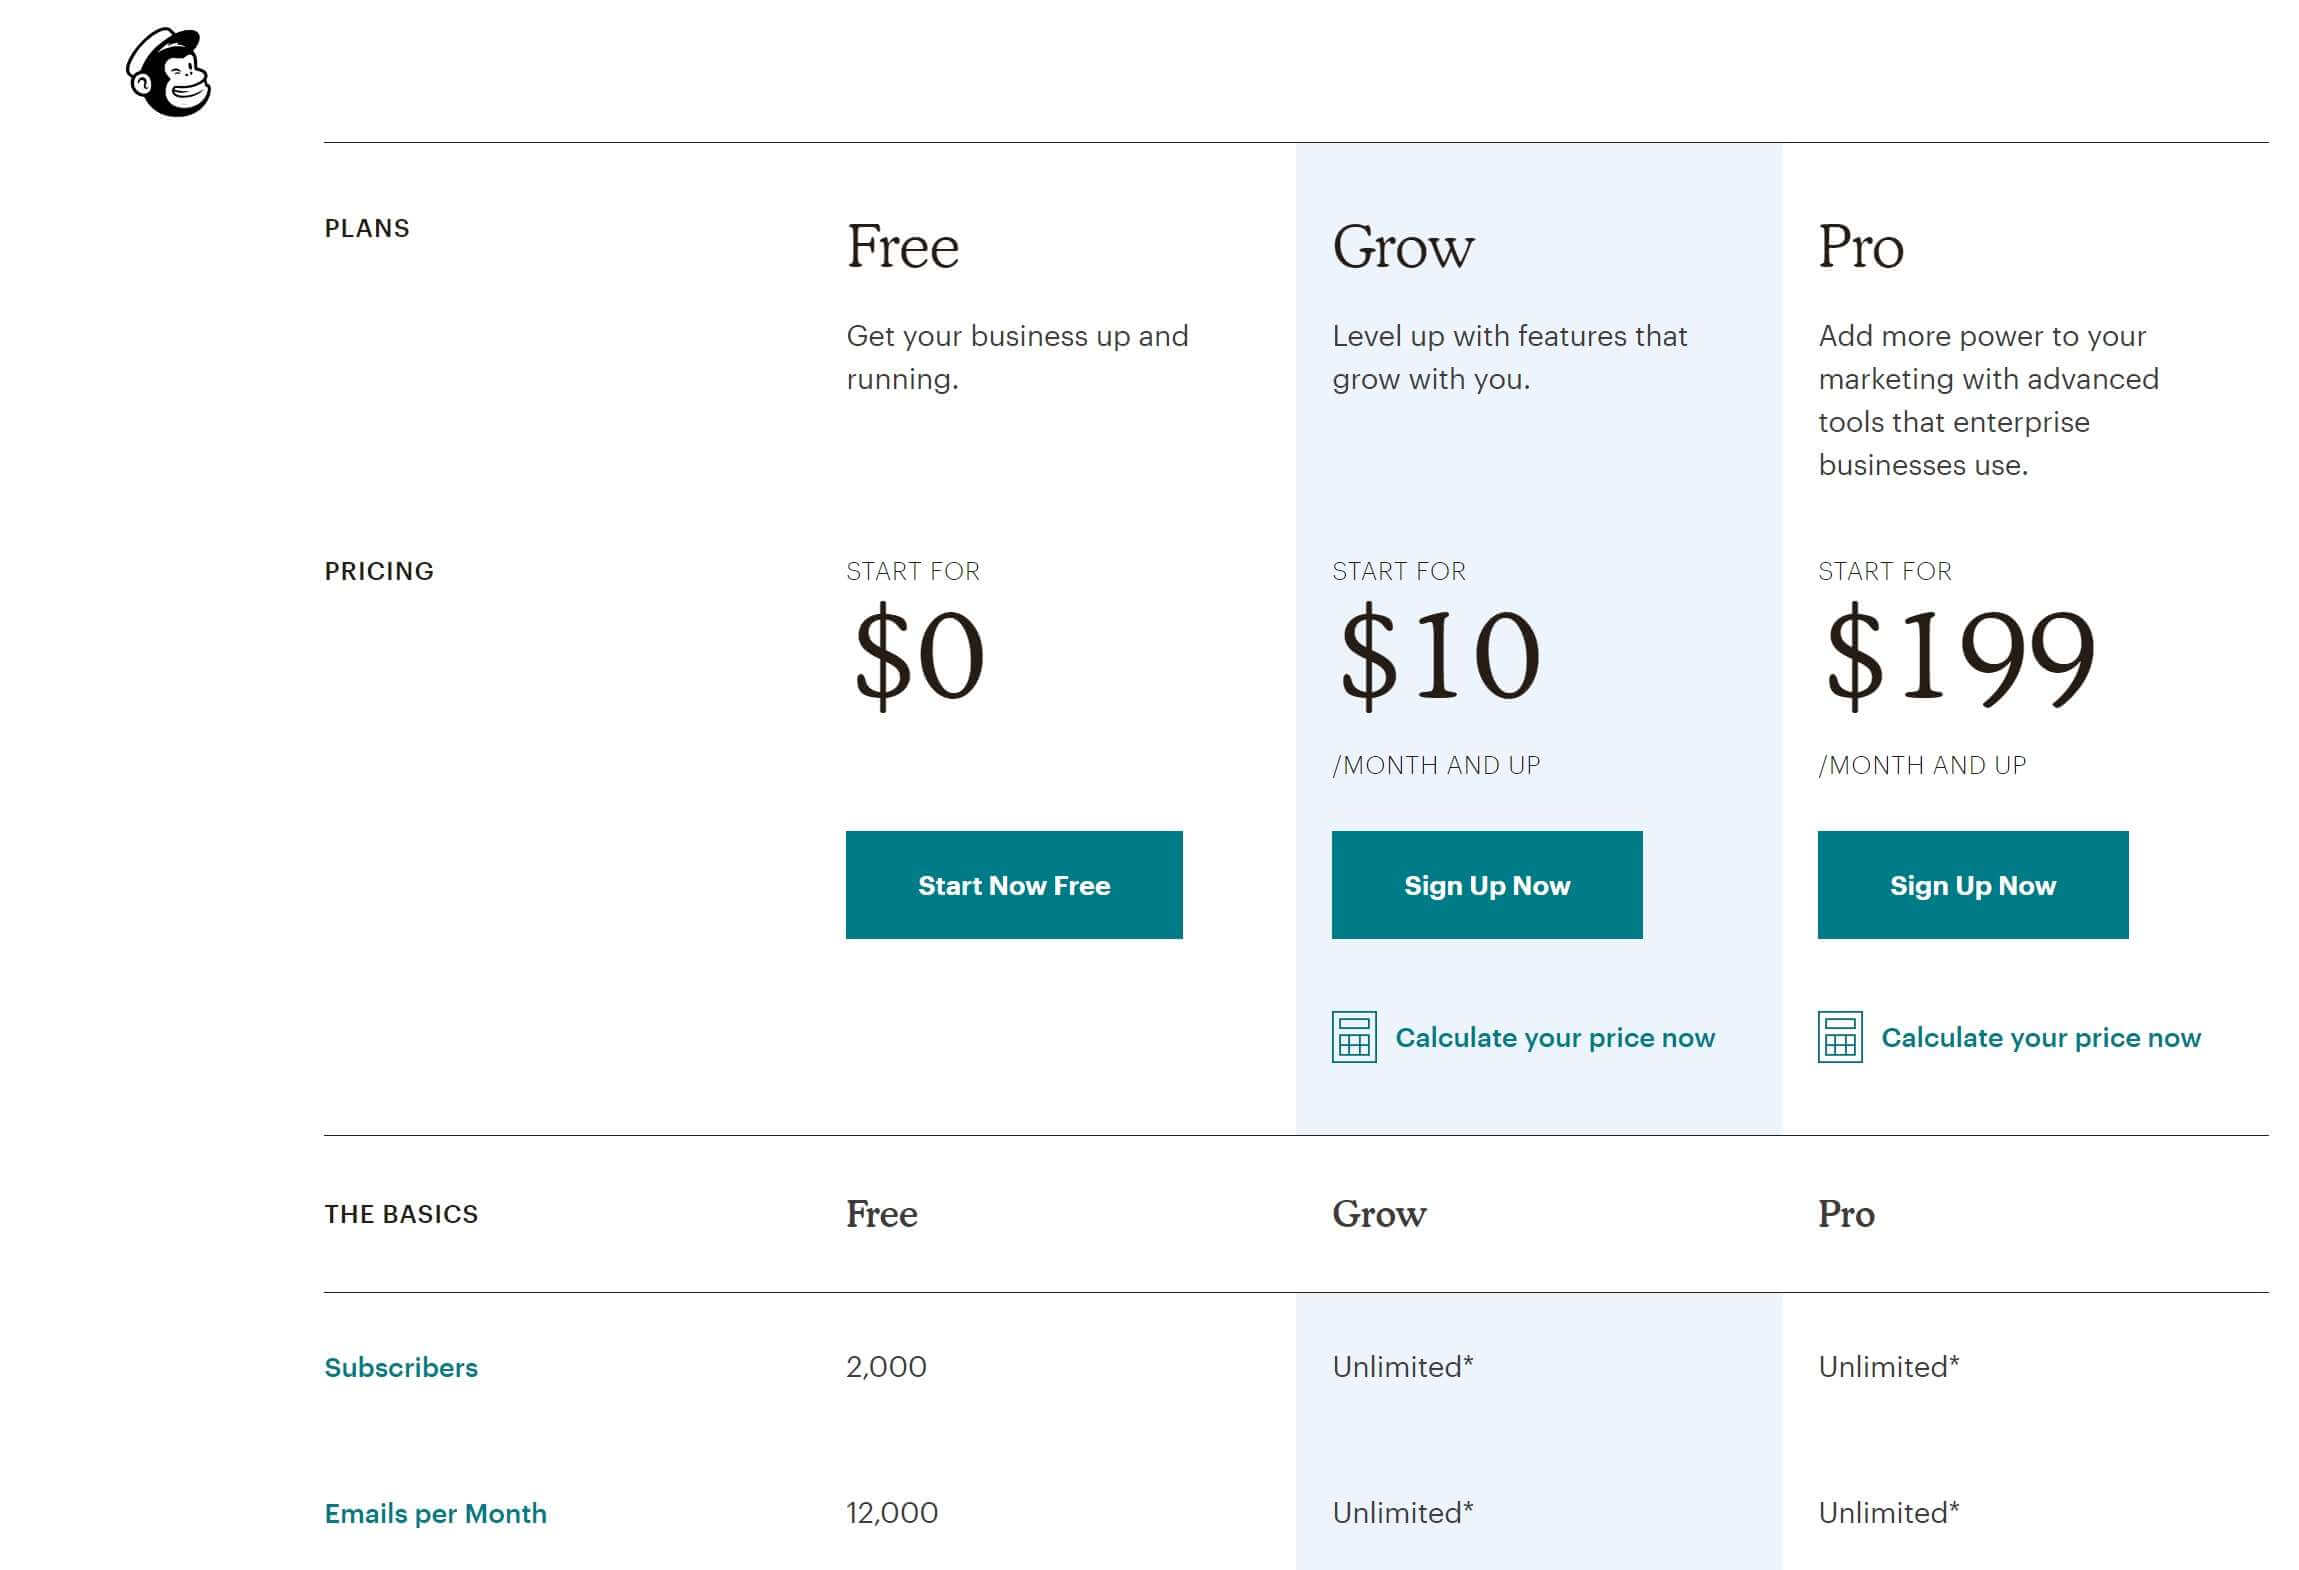Image resolution: width=2299 pixels, height=1570 pixels.
Task: Click the $0 price of the Free plan
Action: click(x=919, y=655)
